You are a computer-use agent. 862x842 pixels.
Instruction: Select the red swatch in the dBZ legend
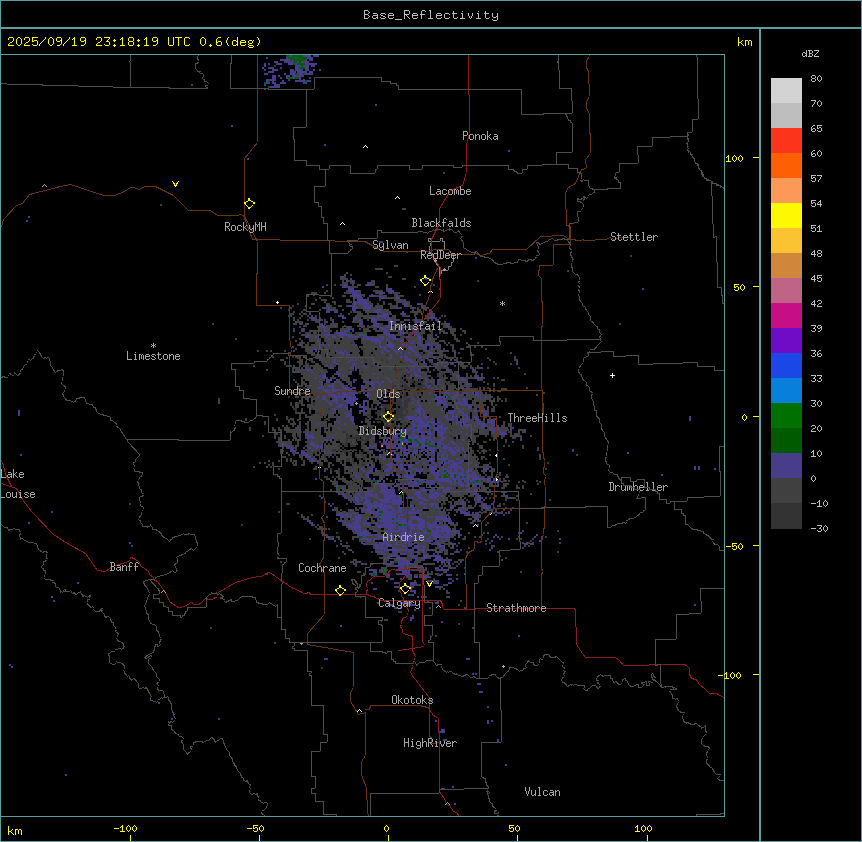pos(786,140)
